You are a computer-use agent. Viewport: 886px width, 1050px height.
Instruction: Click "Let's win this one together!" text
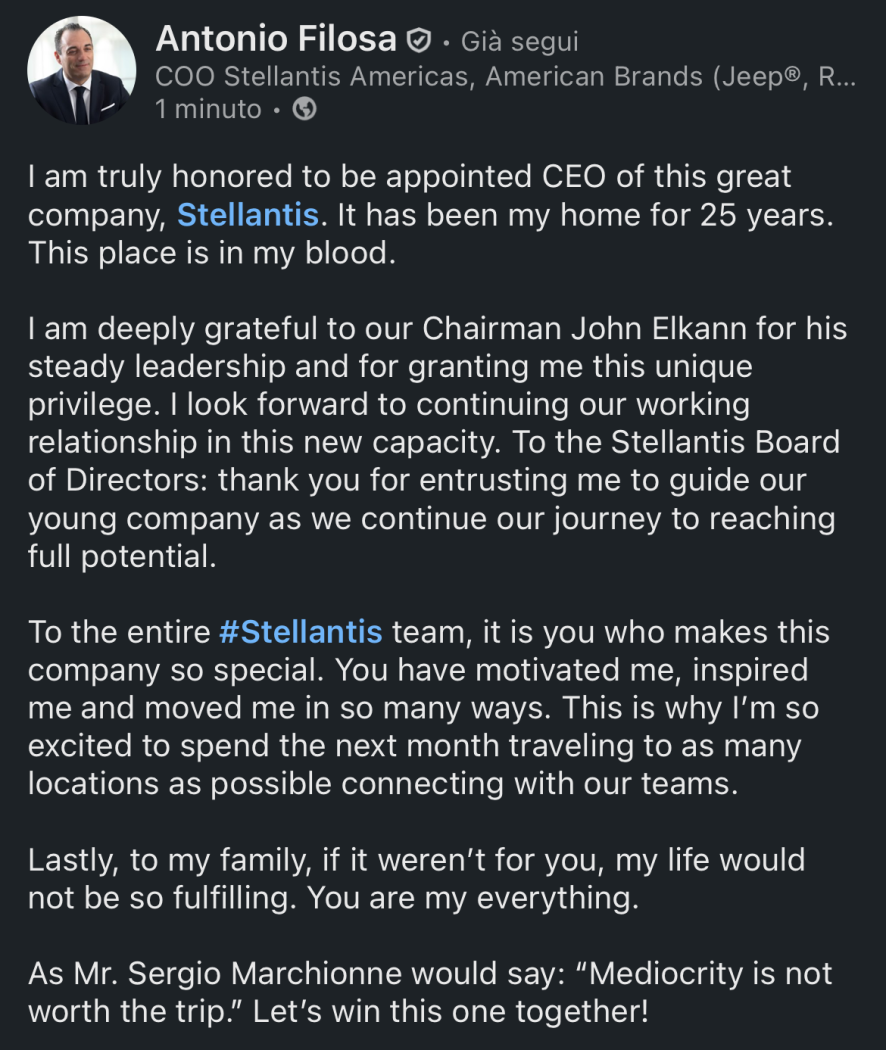pos(450,1011)
